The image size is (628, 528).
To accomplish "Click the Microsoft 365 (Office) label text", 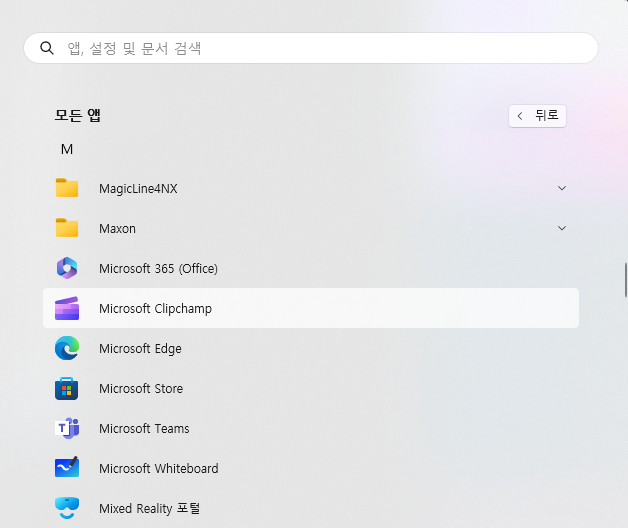I will 158,268.
